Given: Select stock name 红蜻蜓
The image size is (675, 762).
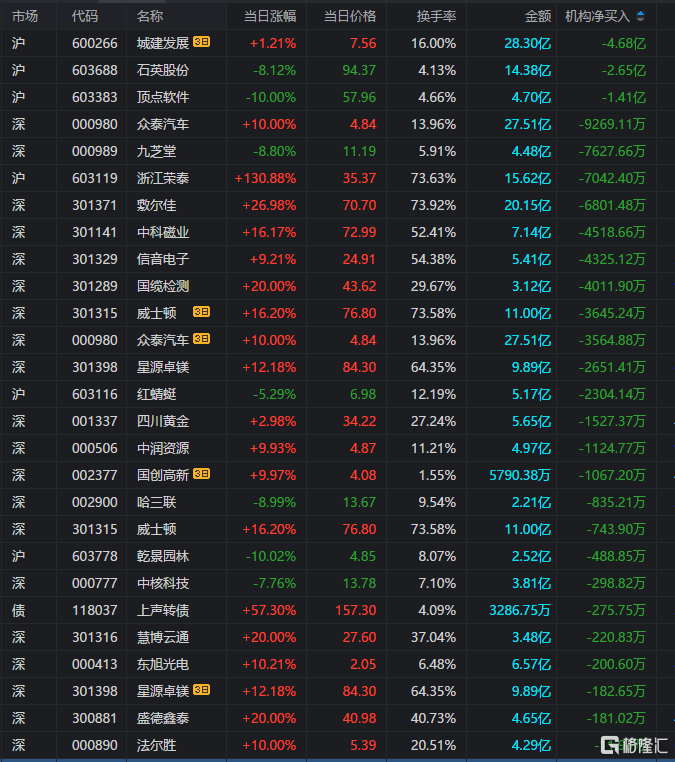Looking at the screenshot, I should [156, 394].
